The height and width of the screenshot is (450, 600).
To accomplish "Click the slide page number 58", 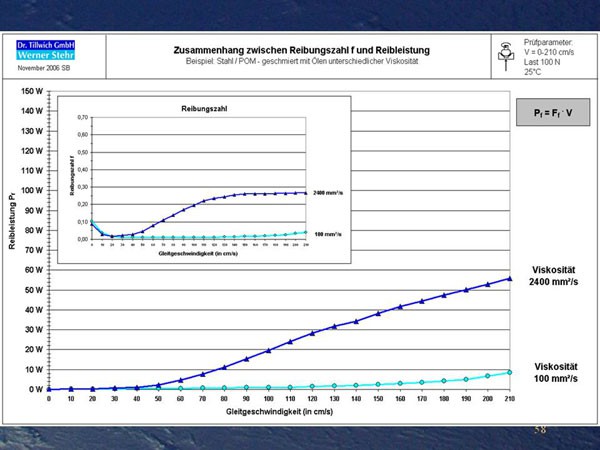I will point(540,429).
